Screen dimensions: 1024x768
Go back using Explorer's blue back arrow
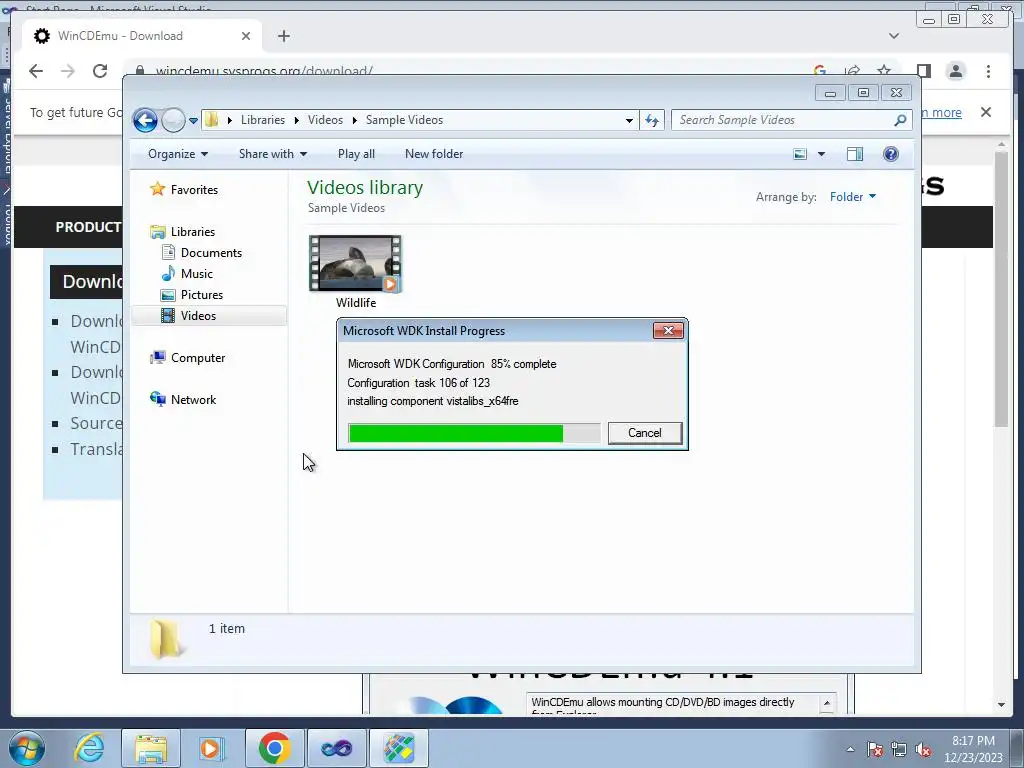click(x=145, y=120)
